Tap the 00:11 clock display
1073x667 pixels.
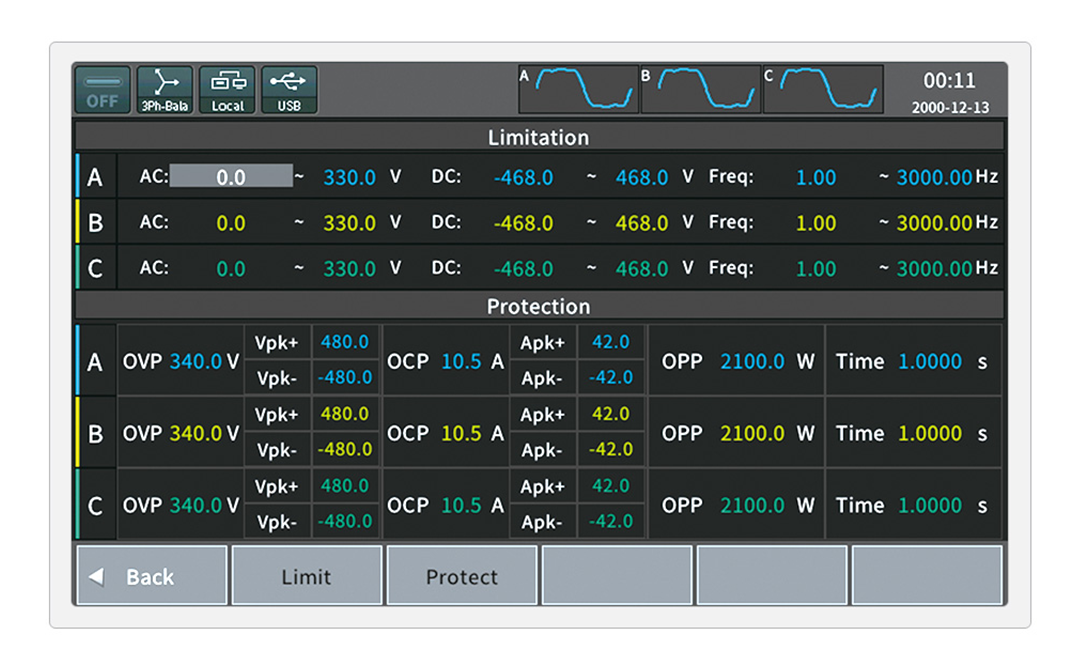949,81
